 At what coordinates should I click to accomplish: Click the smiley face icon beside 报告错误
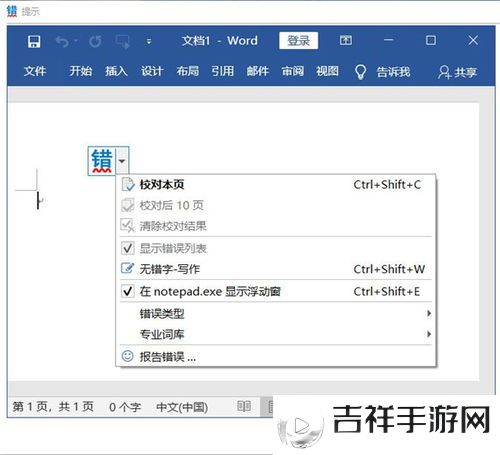127,356
